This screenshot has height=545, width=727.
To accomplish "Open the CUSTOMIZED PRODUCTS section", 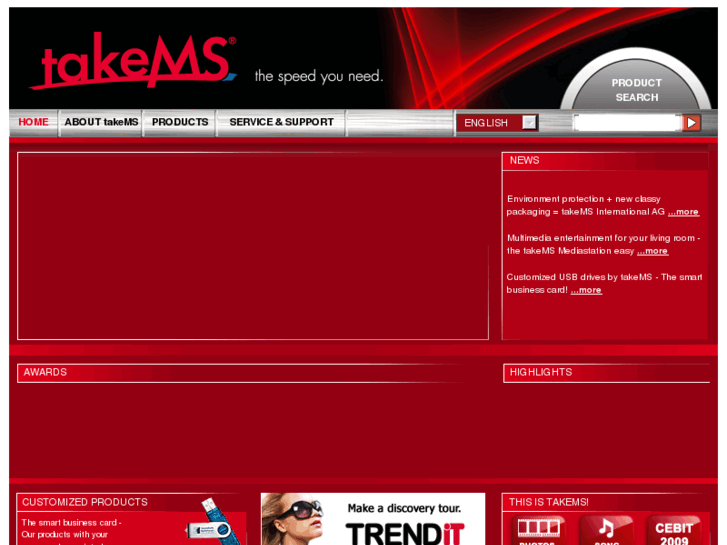I will [x=85, y=502].
